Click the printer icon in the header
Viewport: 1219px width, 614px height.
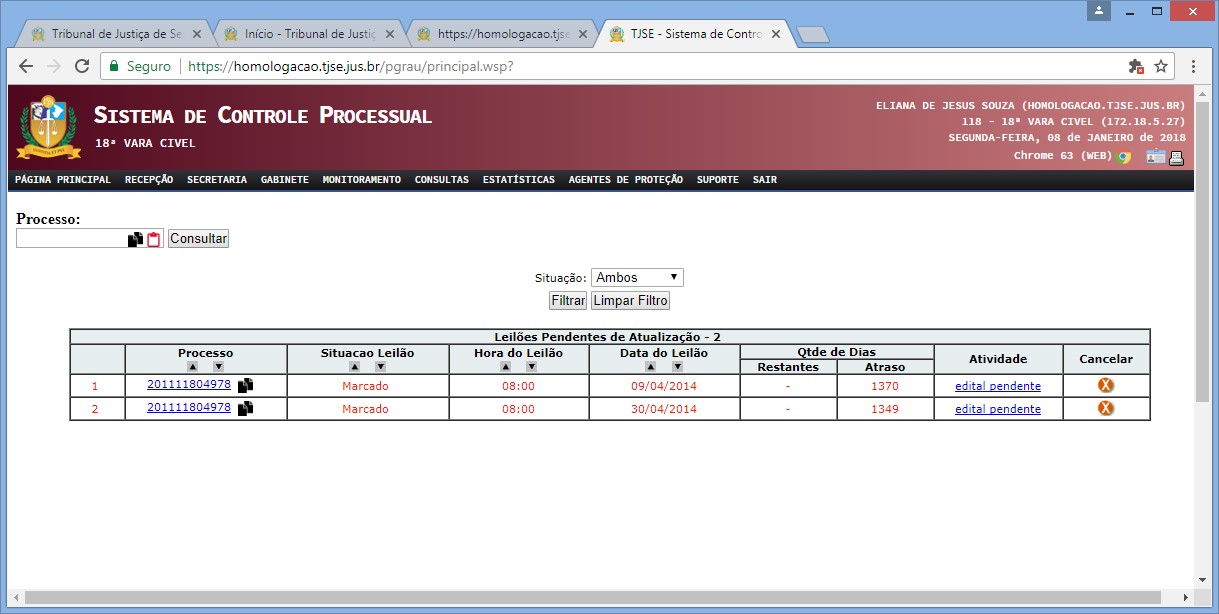1177,157
